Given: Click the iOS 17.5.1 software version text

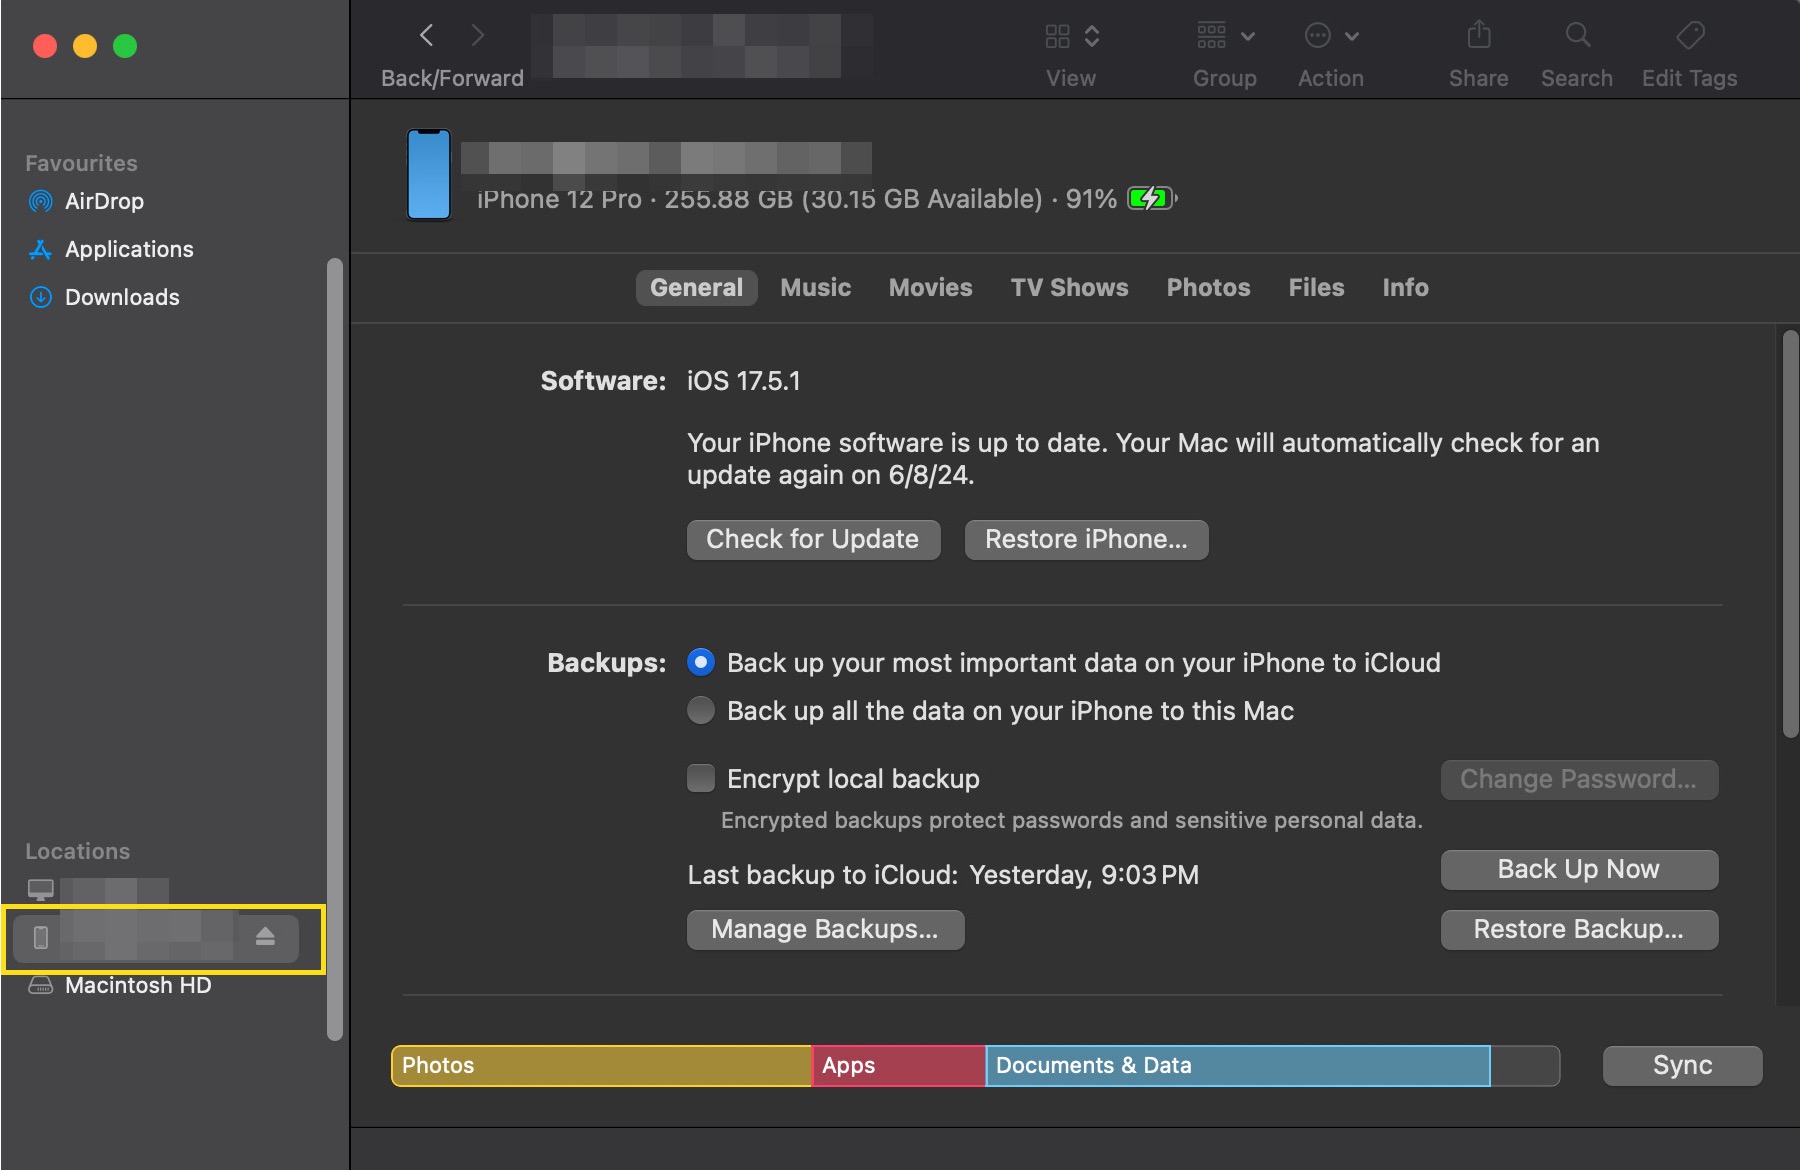Looking at the screenshot, I should point(743,381).
